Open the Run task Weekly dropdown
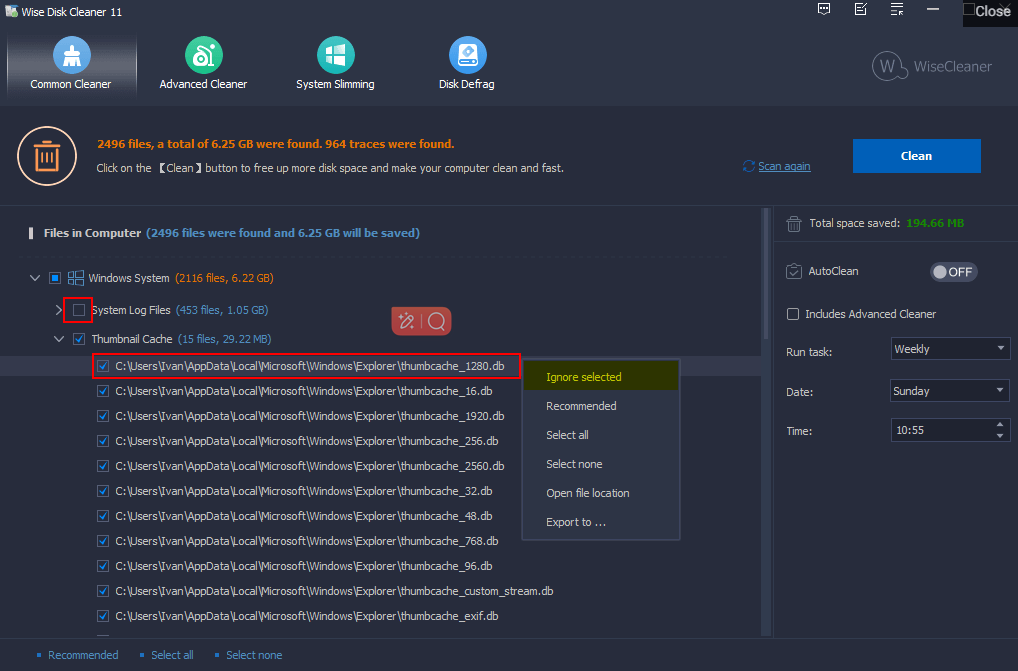The image size is (1018, 671). (x=950, y=349)
